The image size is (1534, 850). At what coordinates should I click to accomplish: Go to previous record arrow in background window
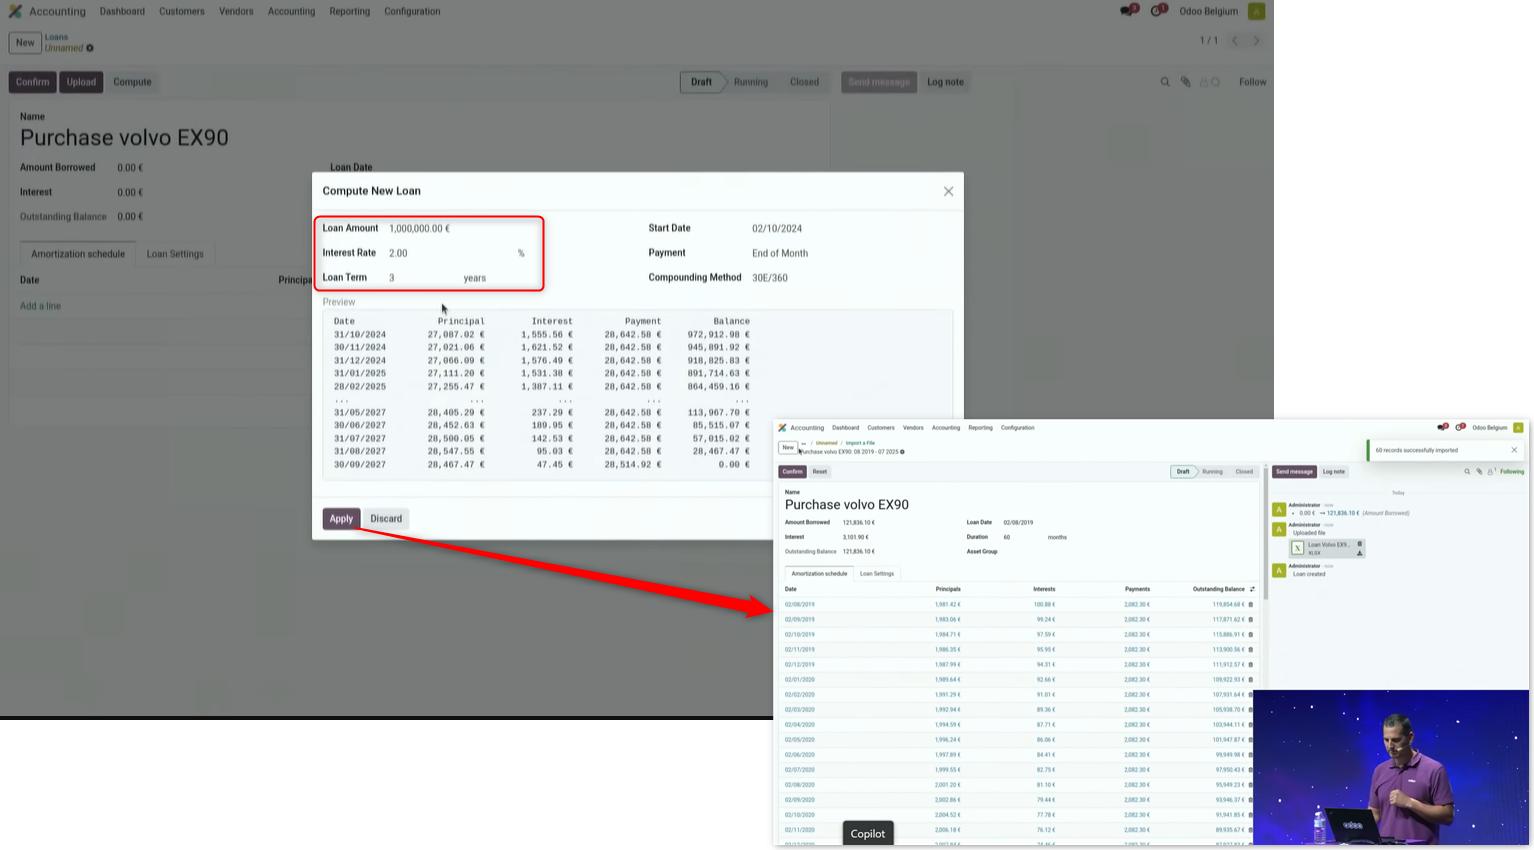click(x=1235, y=41)
